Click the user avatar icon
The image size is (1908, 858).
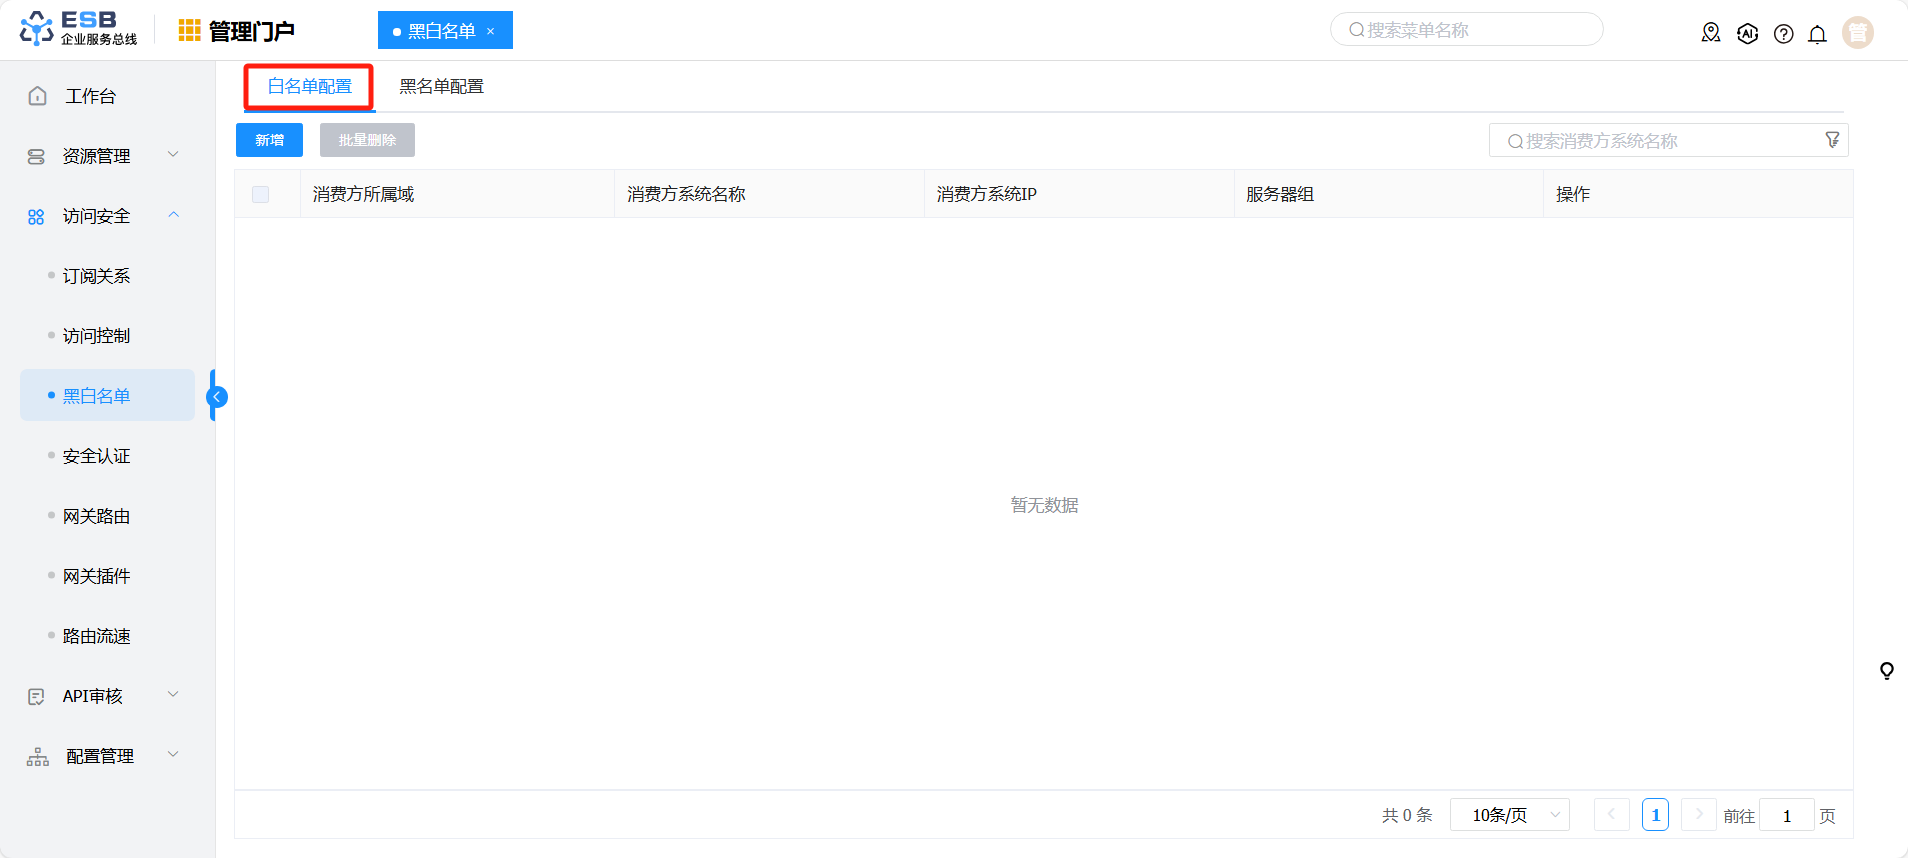coord(1857,33)
